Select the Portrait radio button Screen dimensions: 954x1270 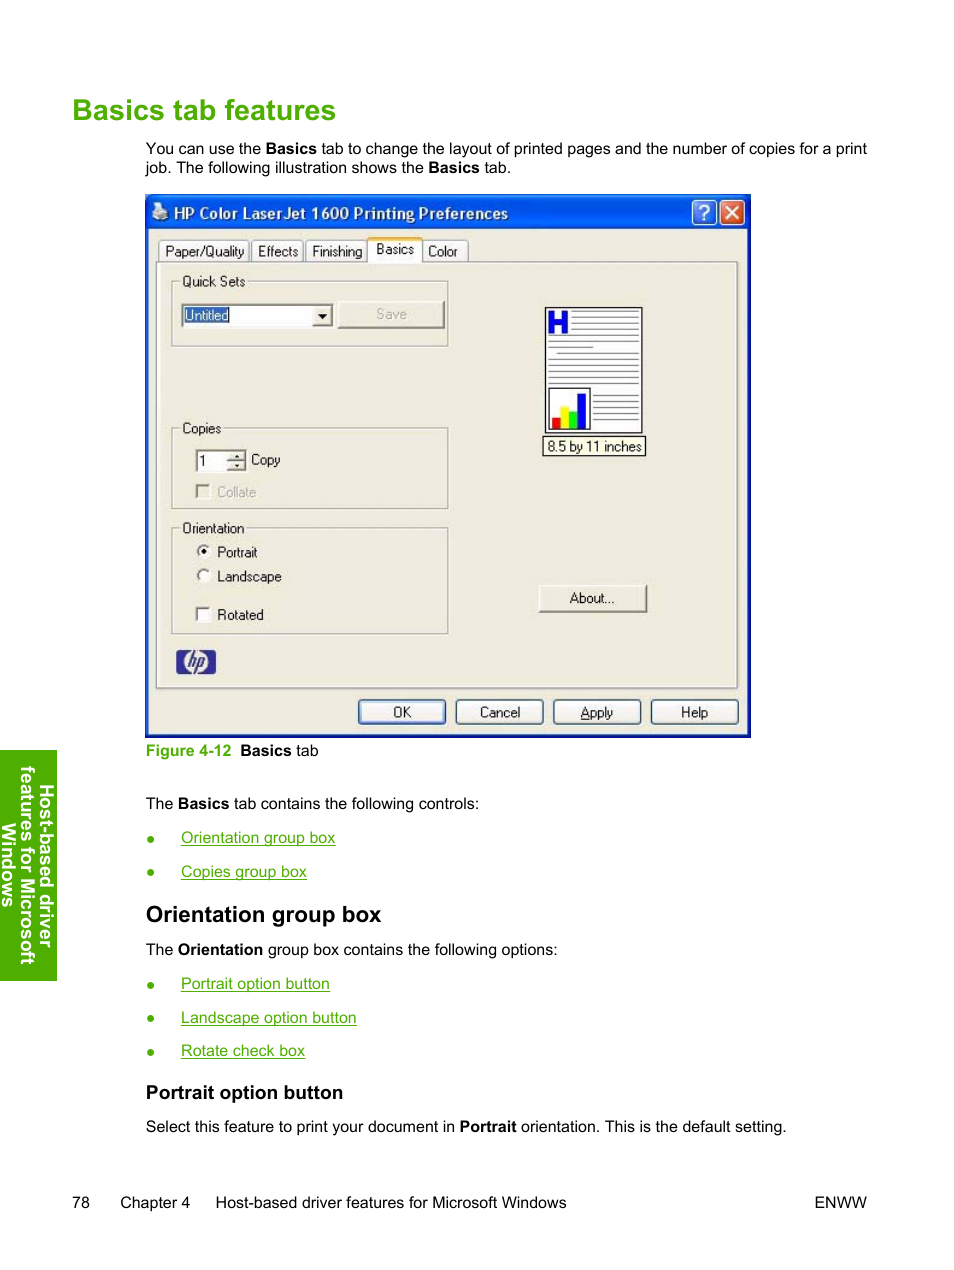203,551
